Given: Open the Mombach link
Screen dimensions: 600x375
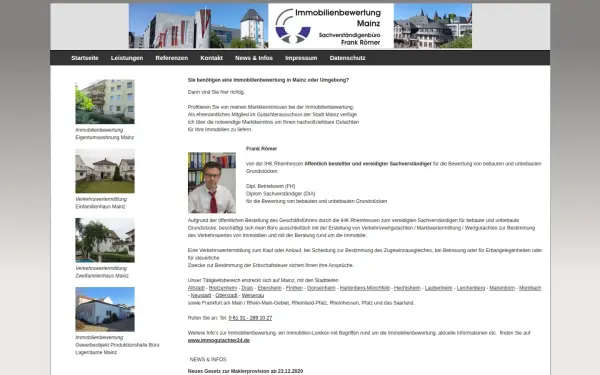Looking at the screenshot, I should tap(530, 288).
